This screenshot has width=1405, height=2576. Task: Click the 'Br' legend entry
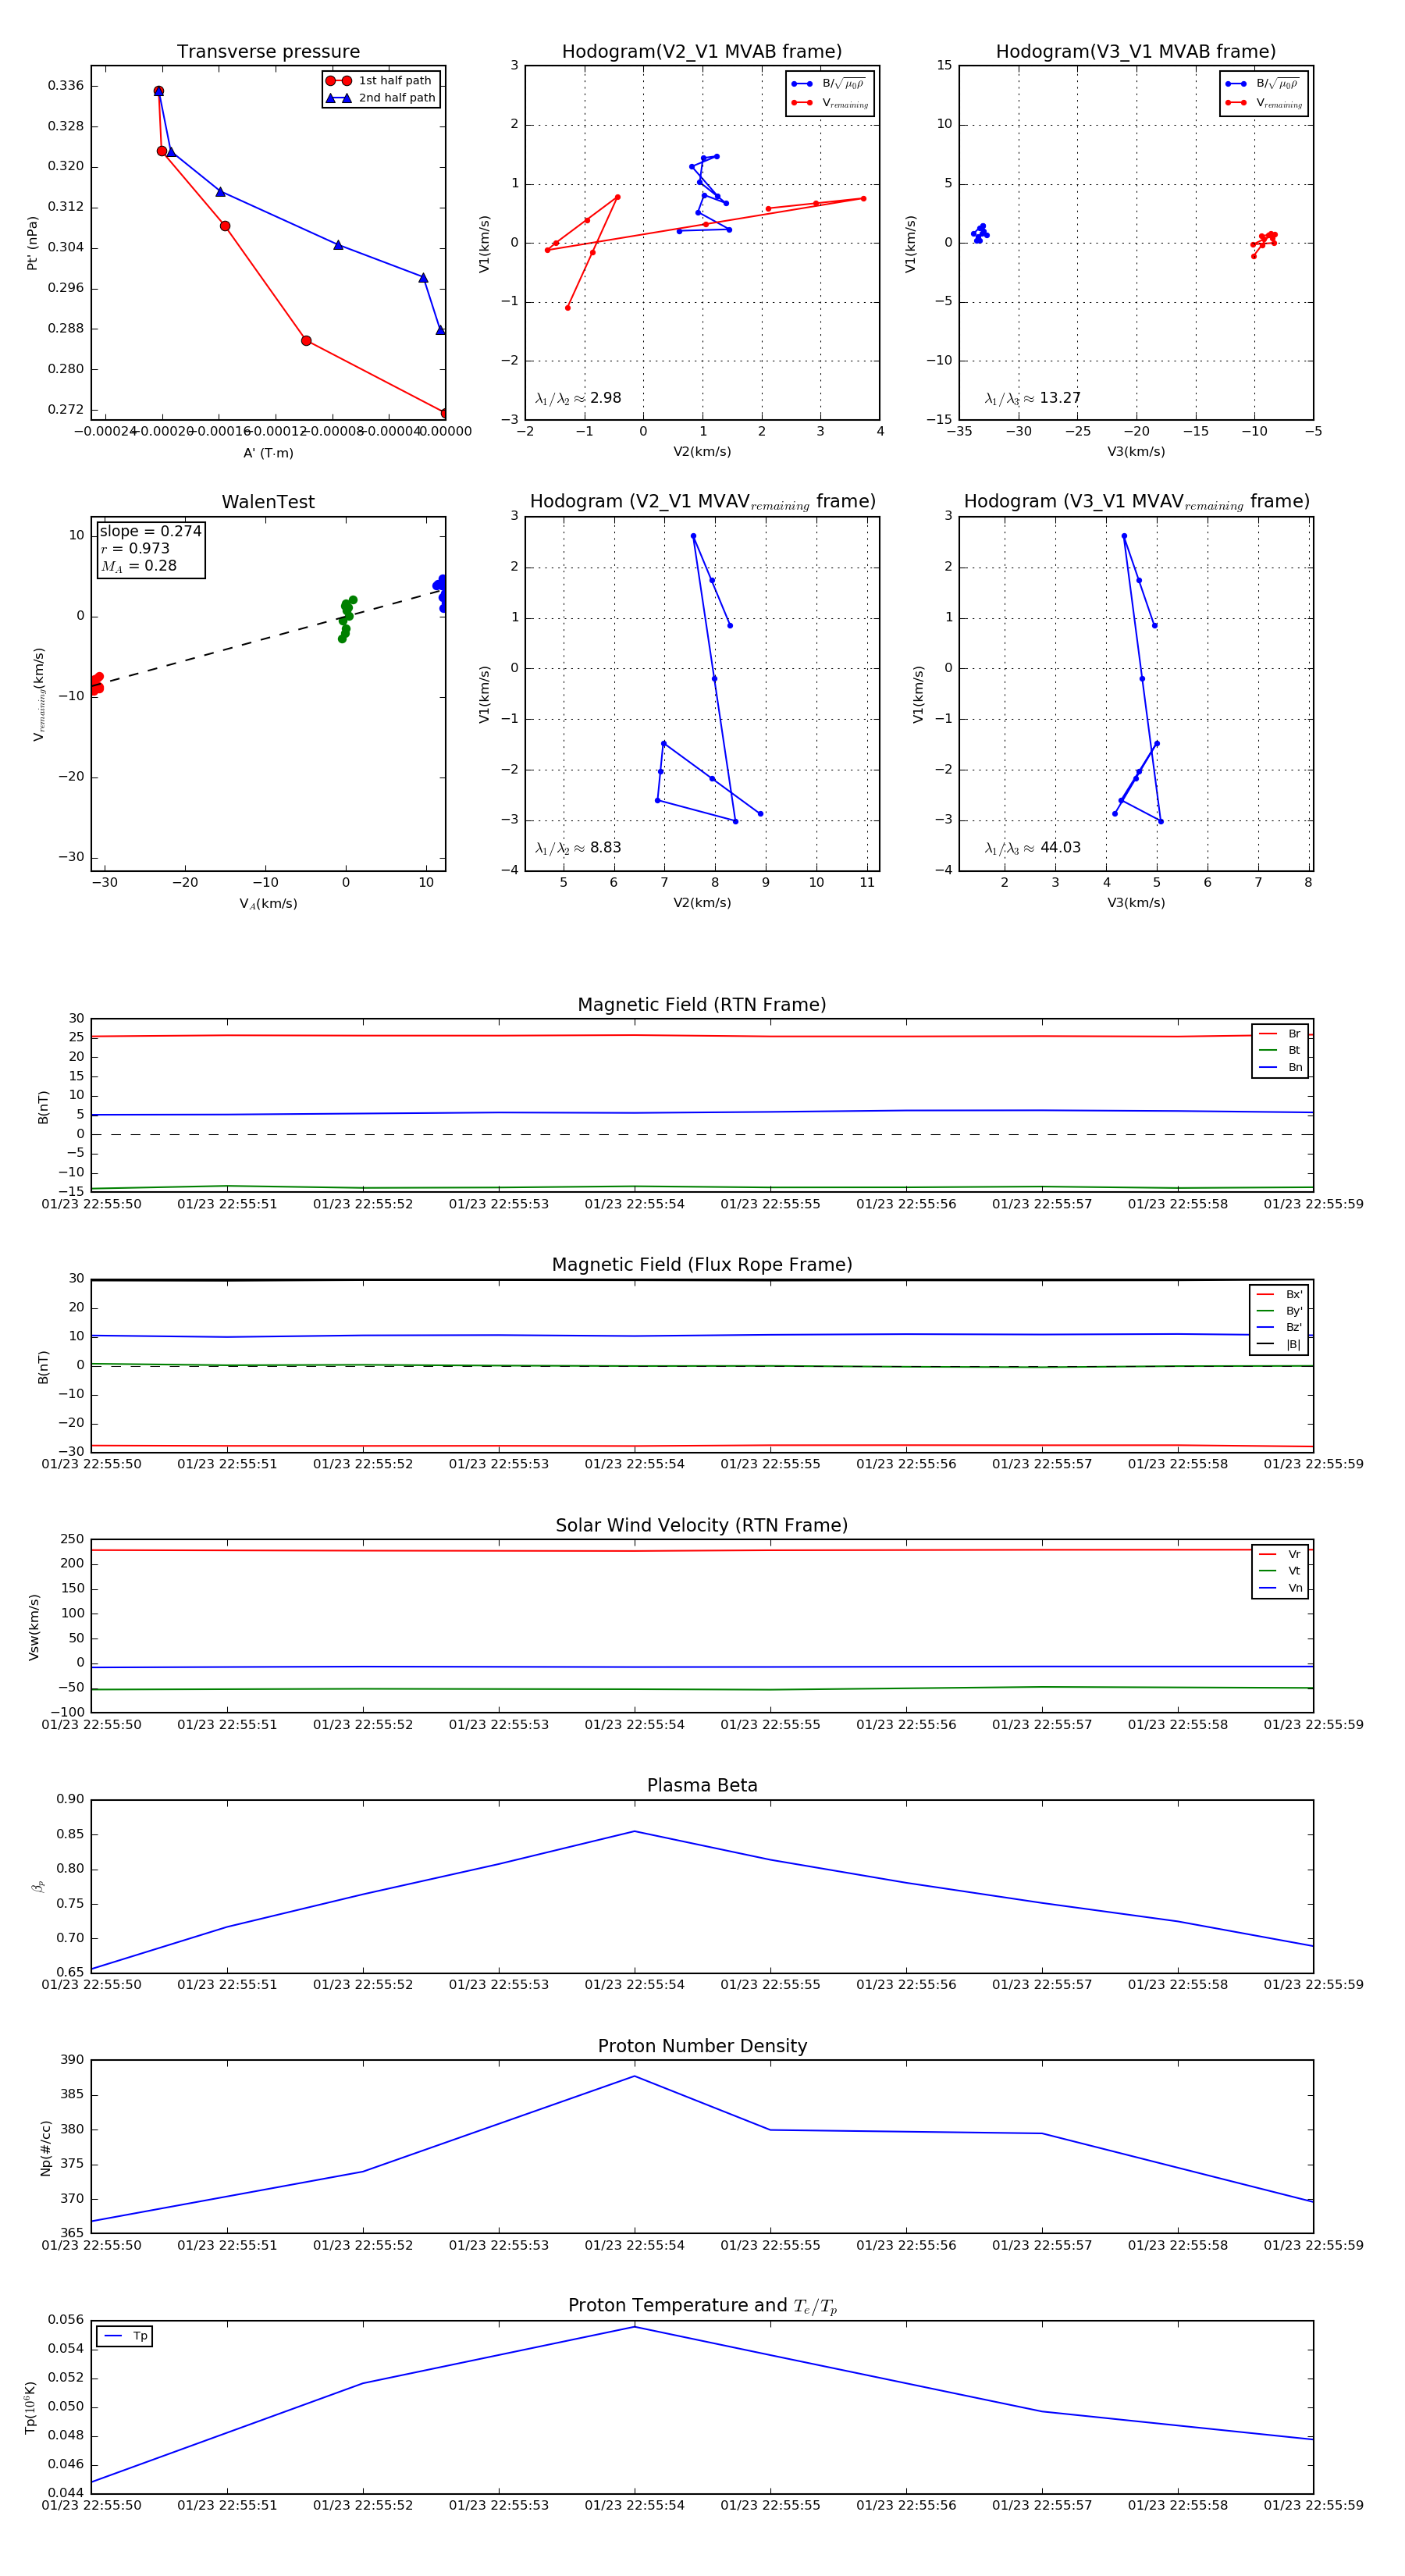point(1281,1034)
